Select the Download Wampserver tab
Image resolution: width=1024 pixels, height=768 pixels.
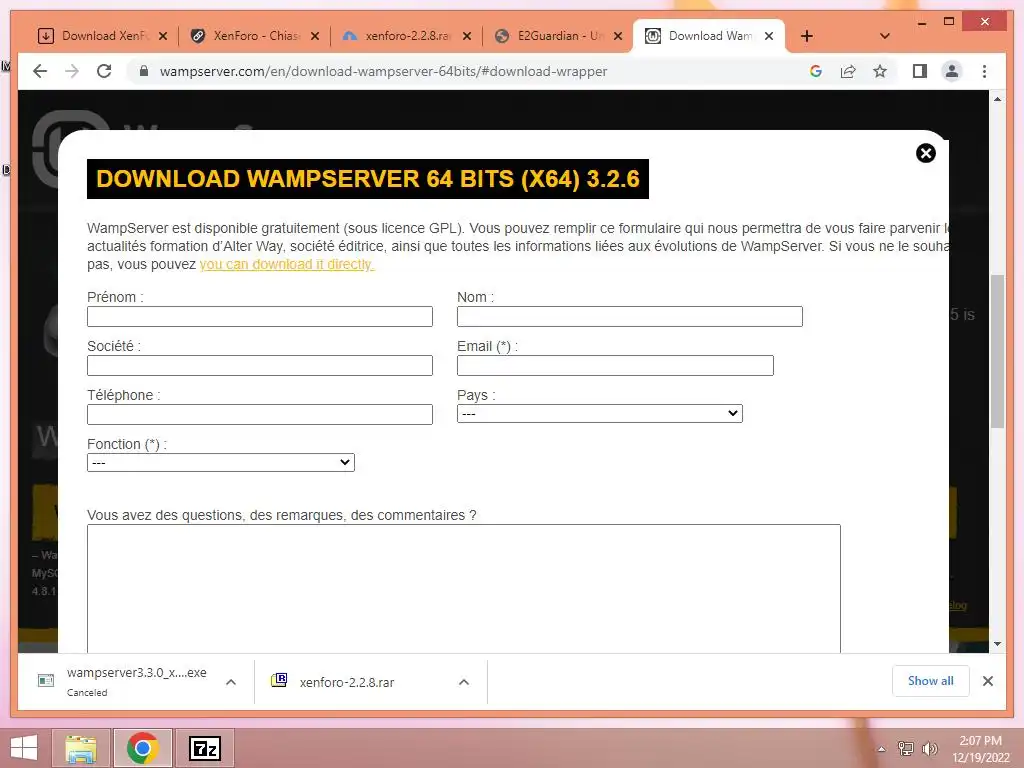pyautogui.click(x=709, y=36)
